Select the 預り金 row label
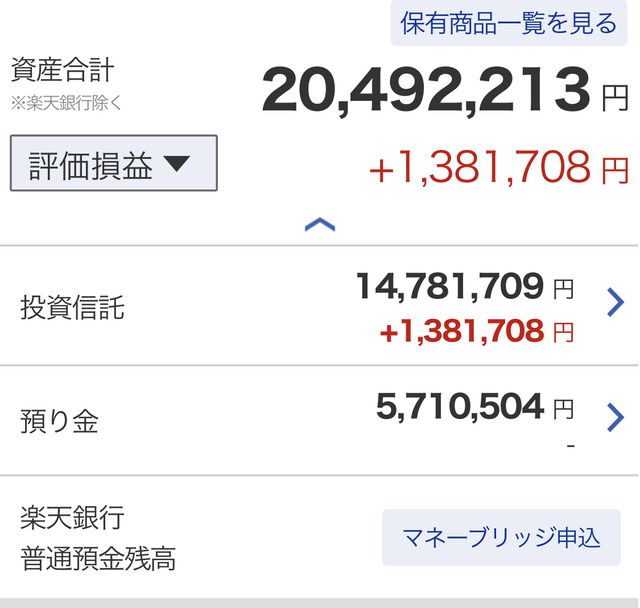 click(59, 421)
